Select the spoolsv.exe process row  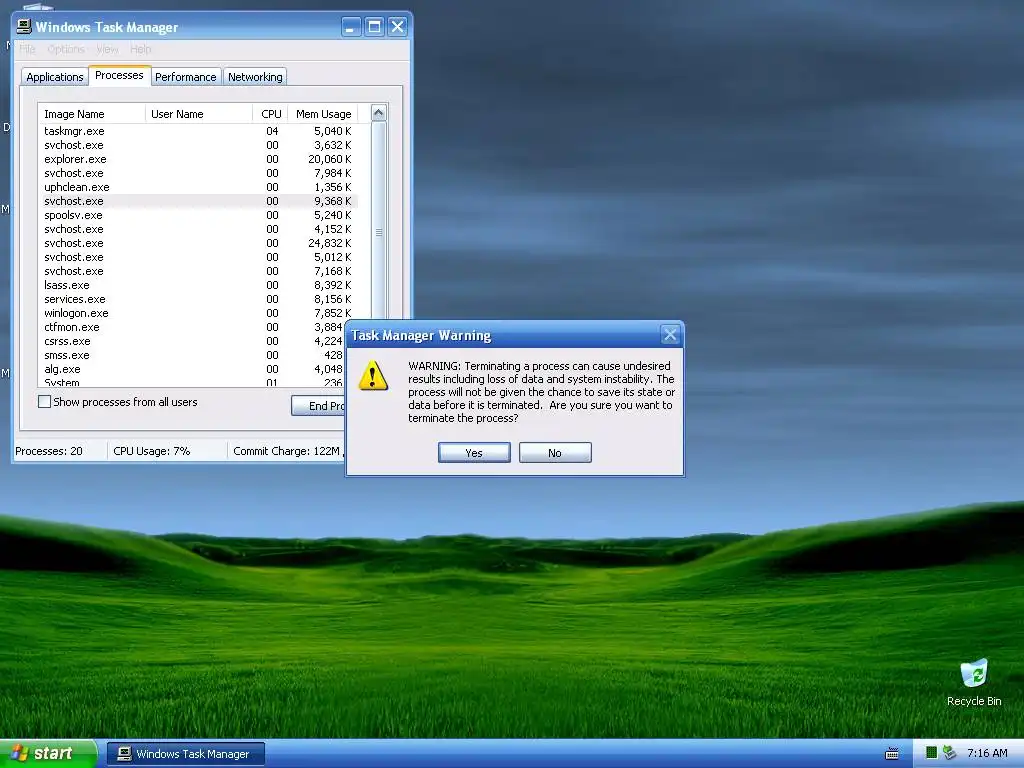tap(198, 216)
